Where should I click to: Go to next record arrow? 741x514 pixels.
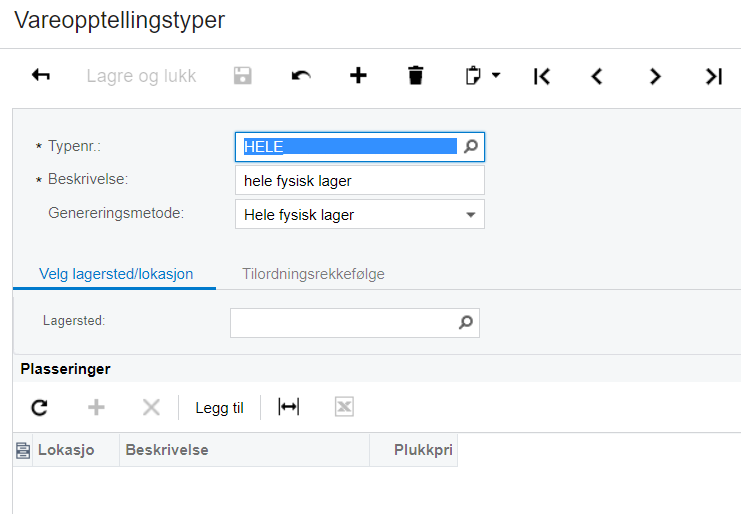(655, 76)
